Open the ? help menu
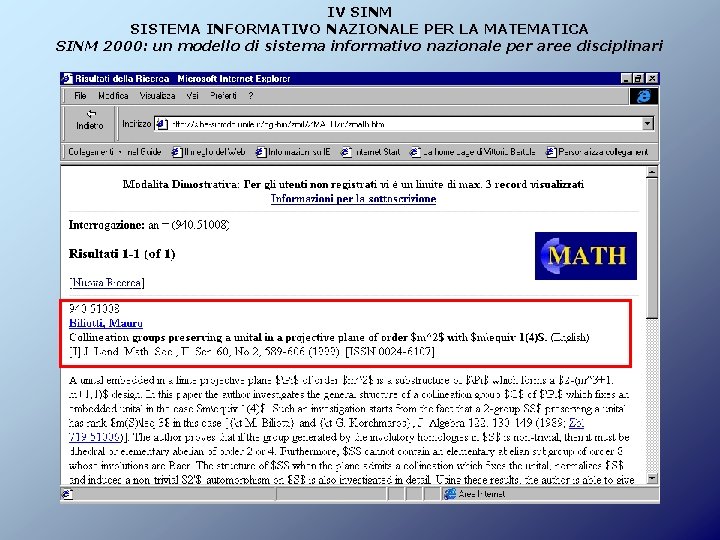The image size is (720, 540). pyautogui.click(x=251, y=96)
